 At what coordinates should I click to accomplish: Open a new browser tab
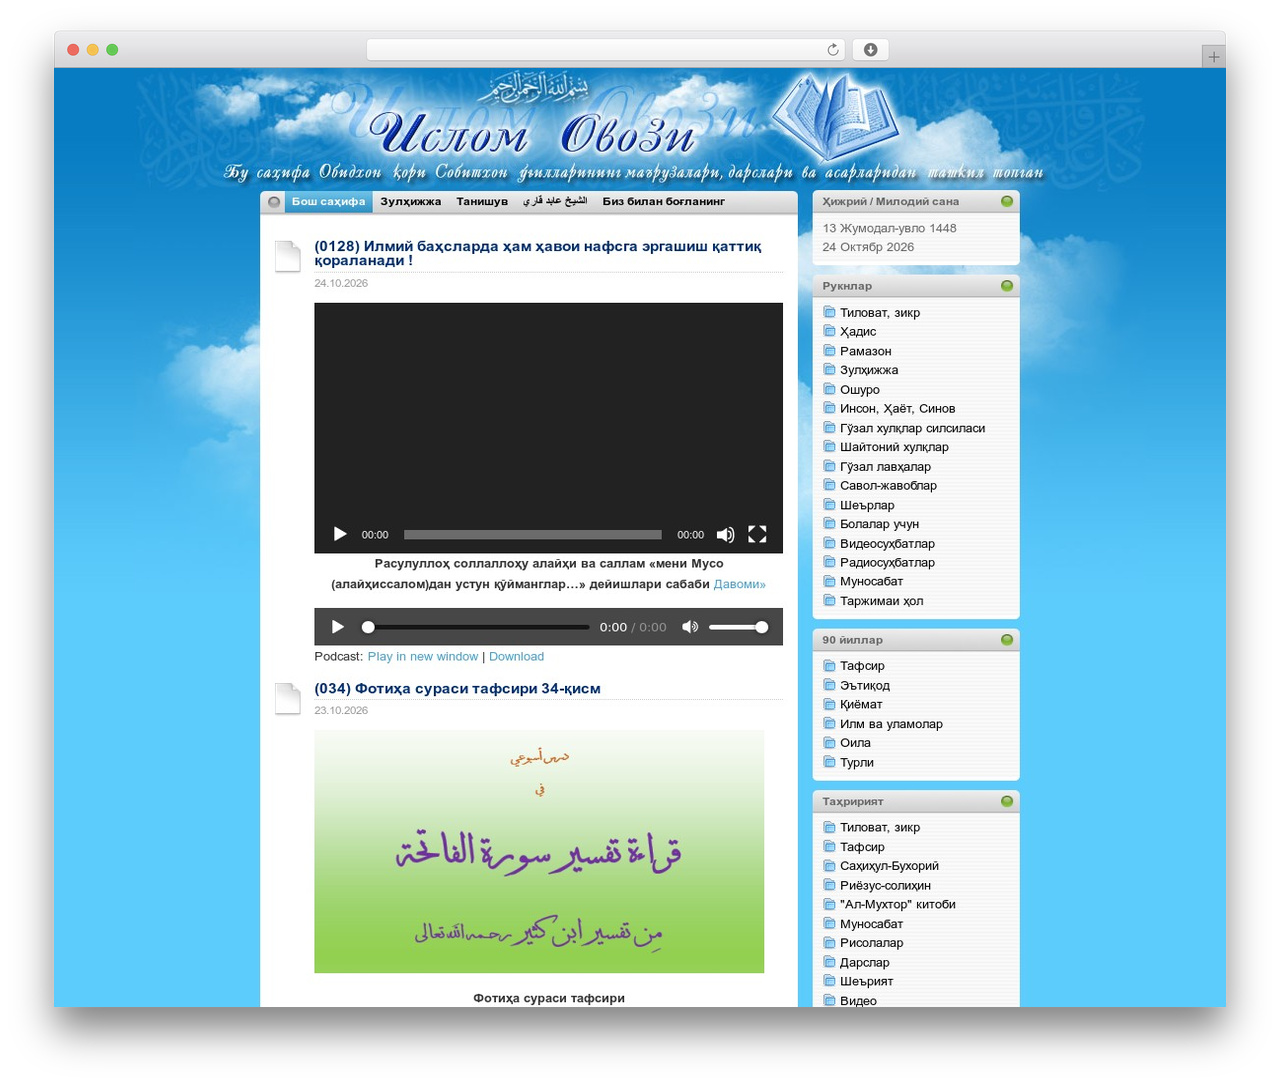(1214, 57)
